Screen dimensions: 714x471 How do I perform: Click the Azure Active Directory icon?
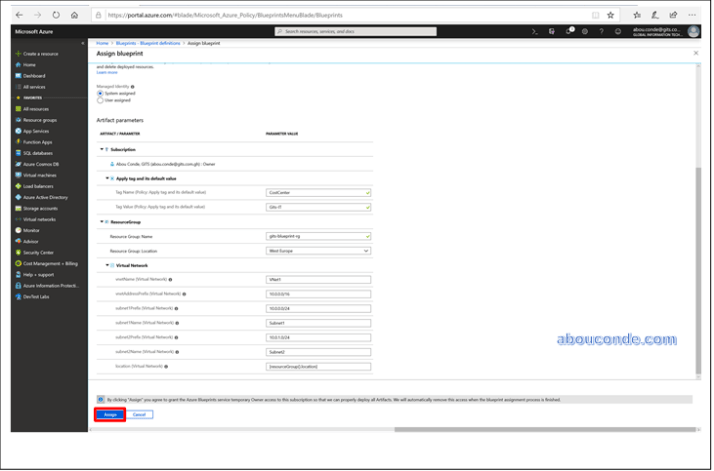pyautogui.click(x=18, y=197)
